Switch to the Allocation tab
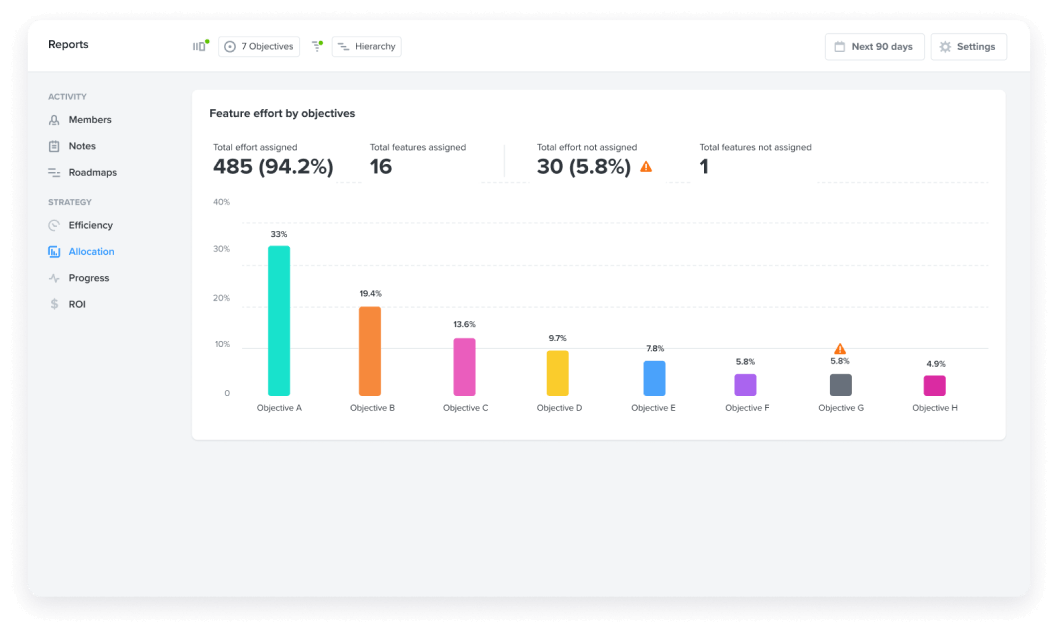The image size is (1058, 633). click(x=92, y=251)
